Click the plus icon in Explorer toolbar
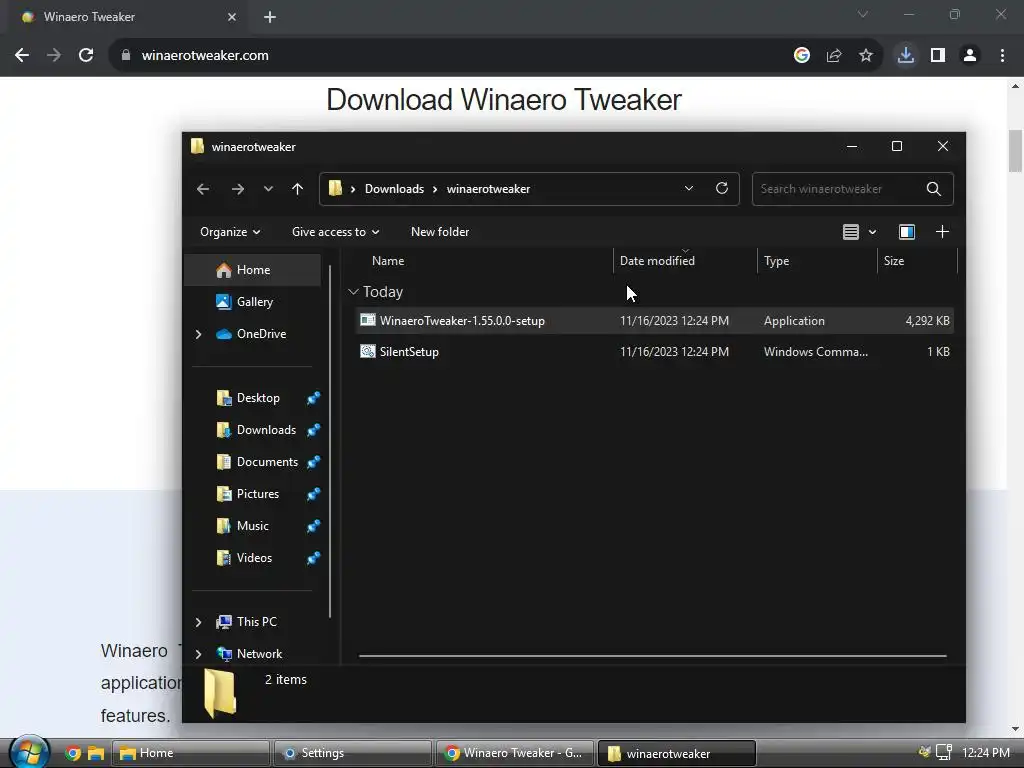This screenshot has width=1024, height=768. 942,232
